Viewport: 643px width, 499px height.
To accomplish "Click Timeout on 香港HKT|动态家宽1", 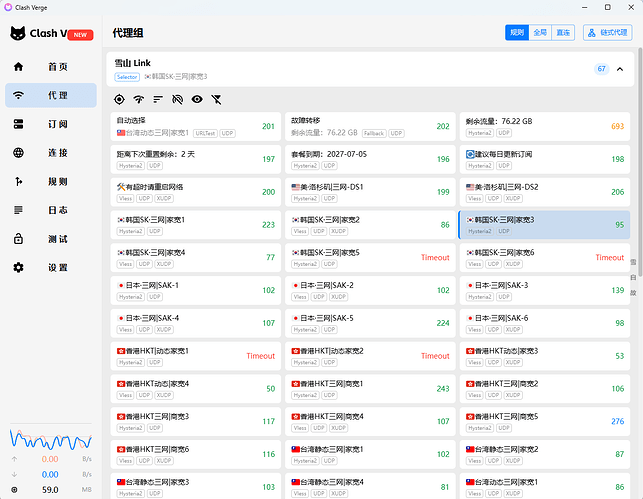I will click(260, 356).
